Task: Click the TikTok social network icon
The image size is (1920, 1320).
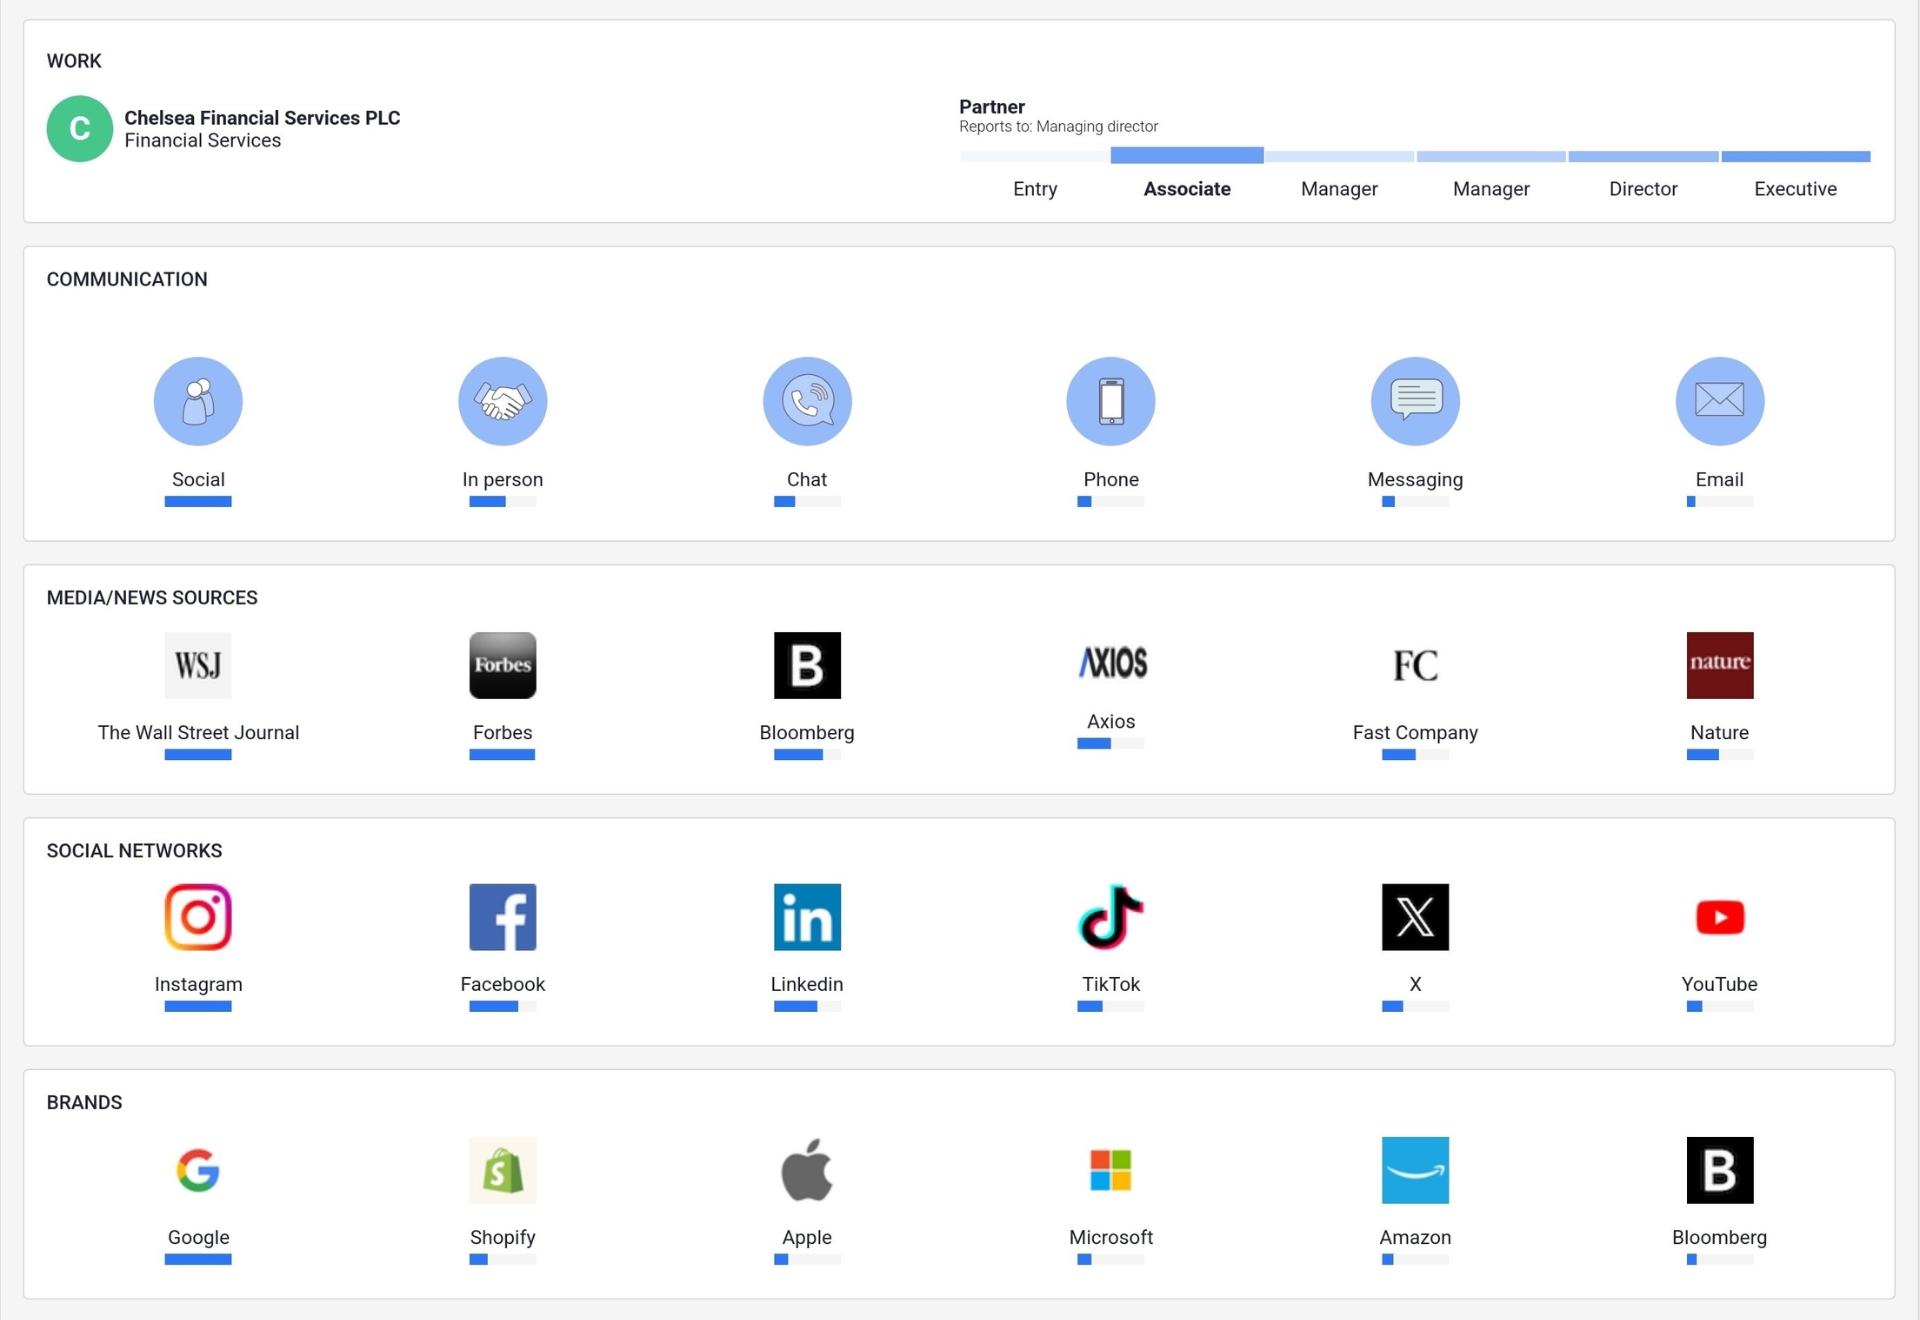Action: (1110, 917)
